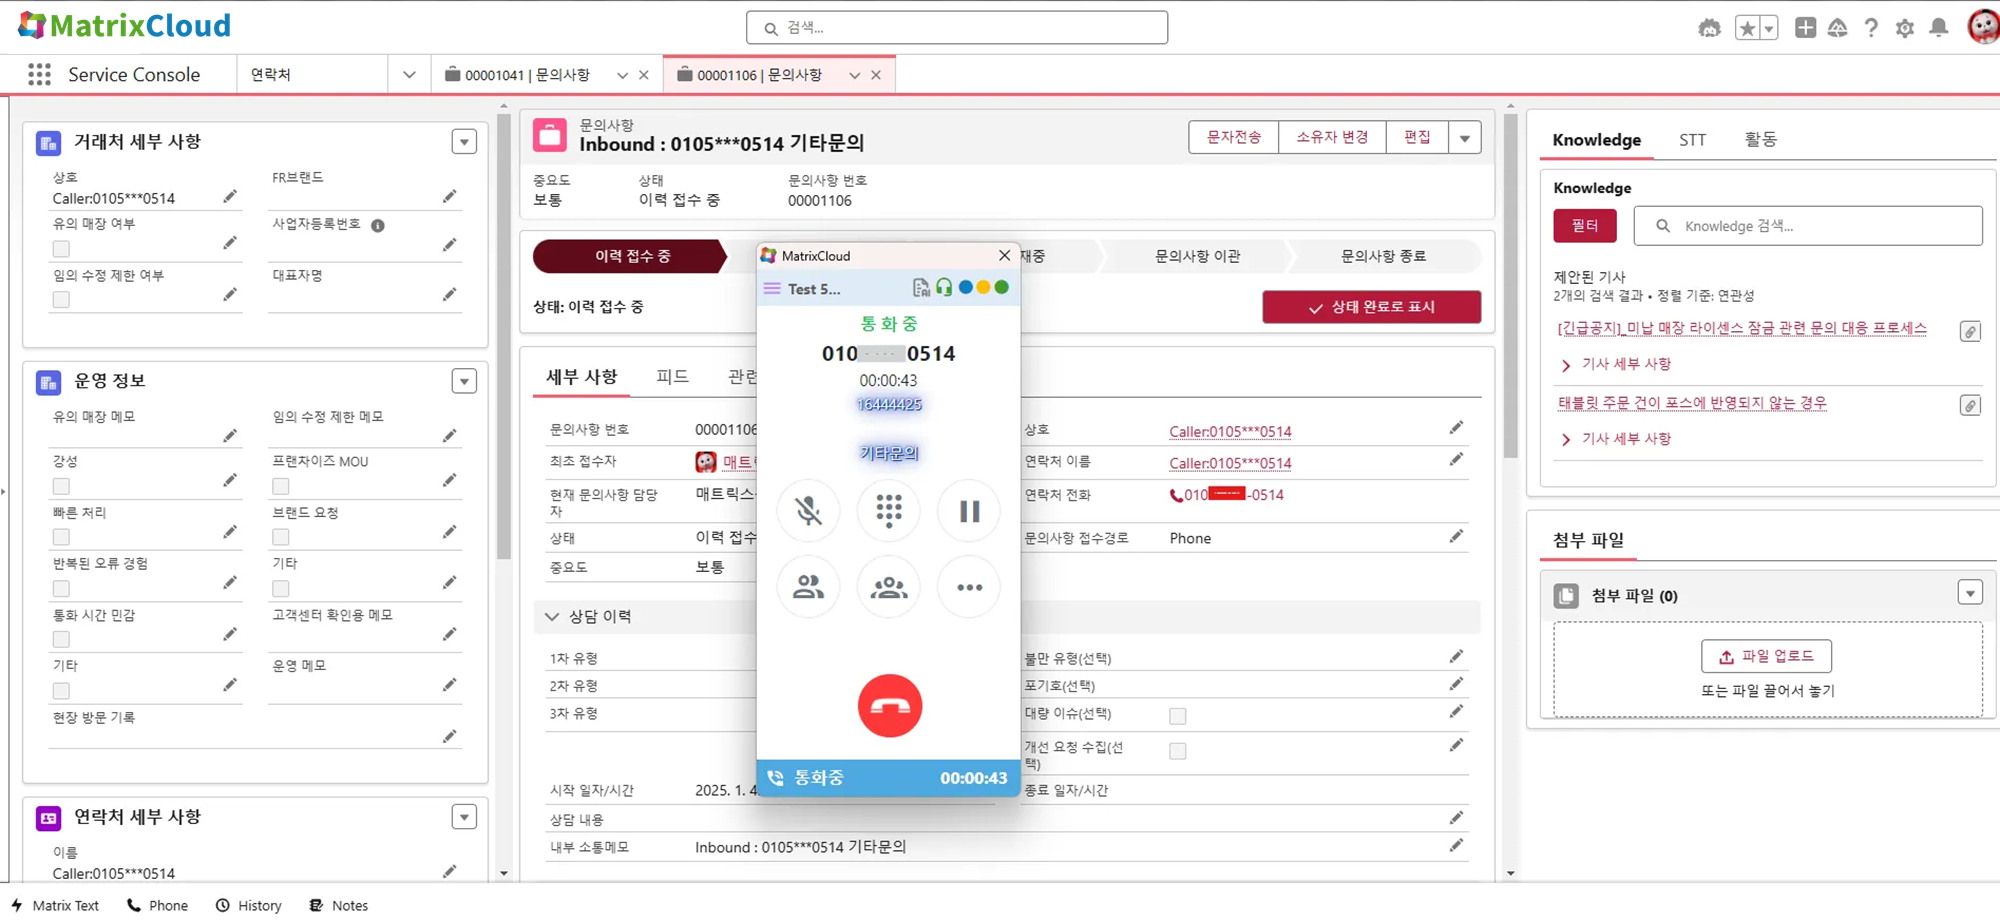Mute the microphone in call widget
The image size is (2000, 921).
[x=808, y=511]
